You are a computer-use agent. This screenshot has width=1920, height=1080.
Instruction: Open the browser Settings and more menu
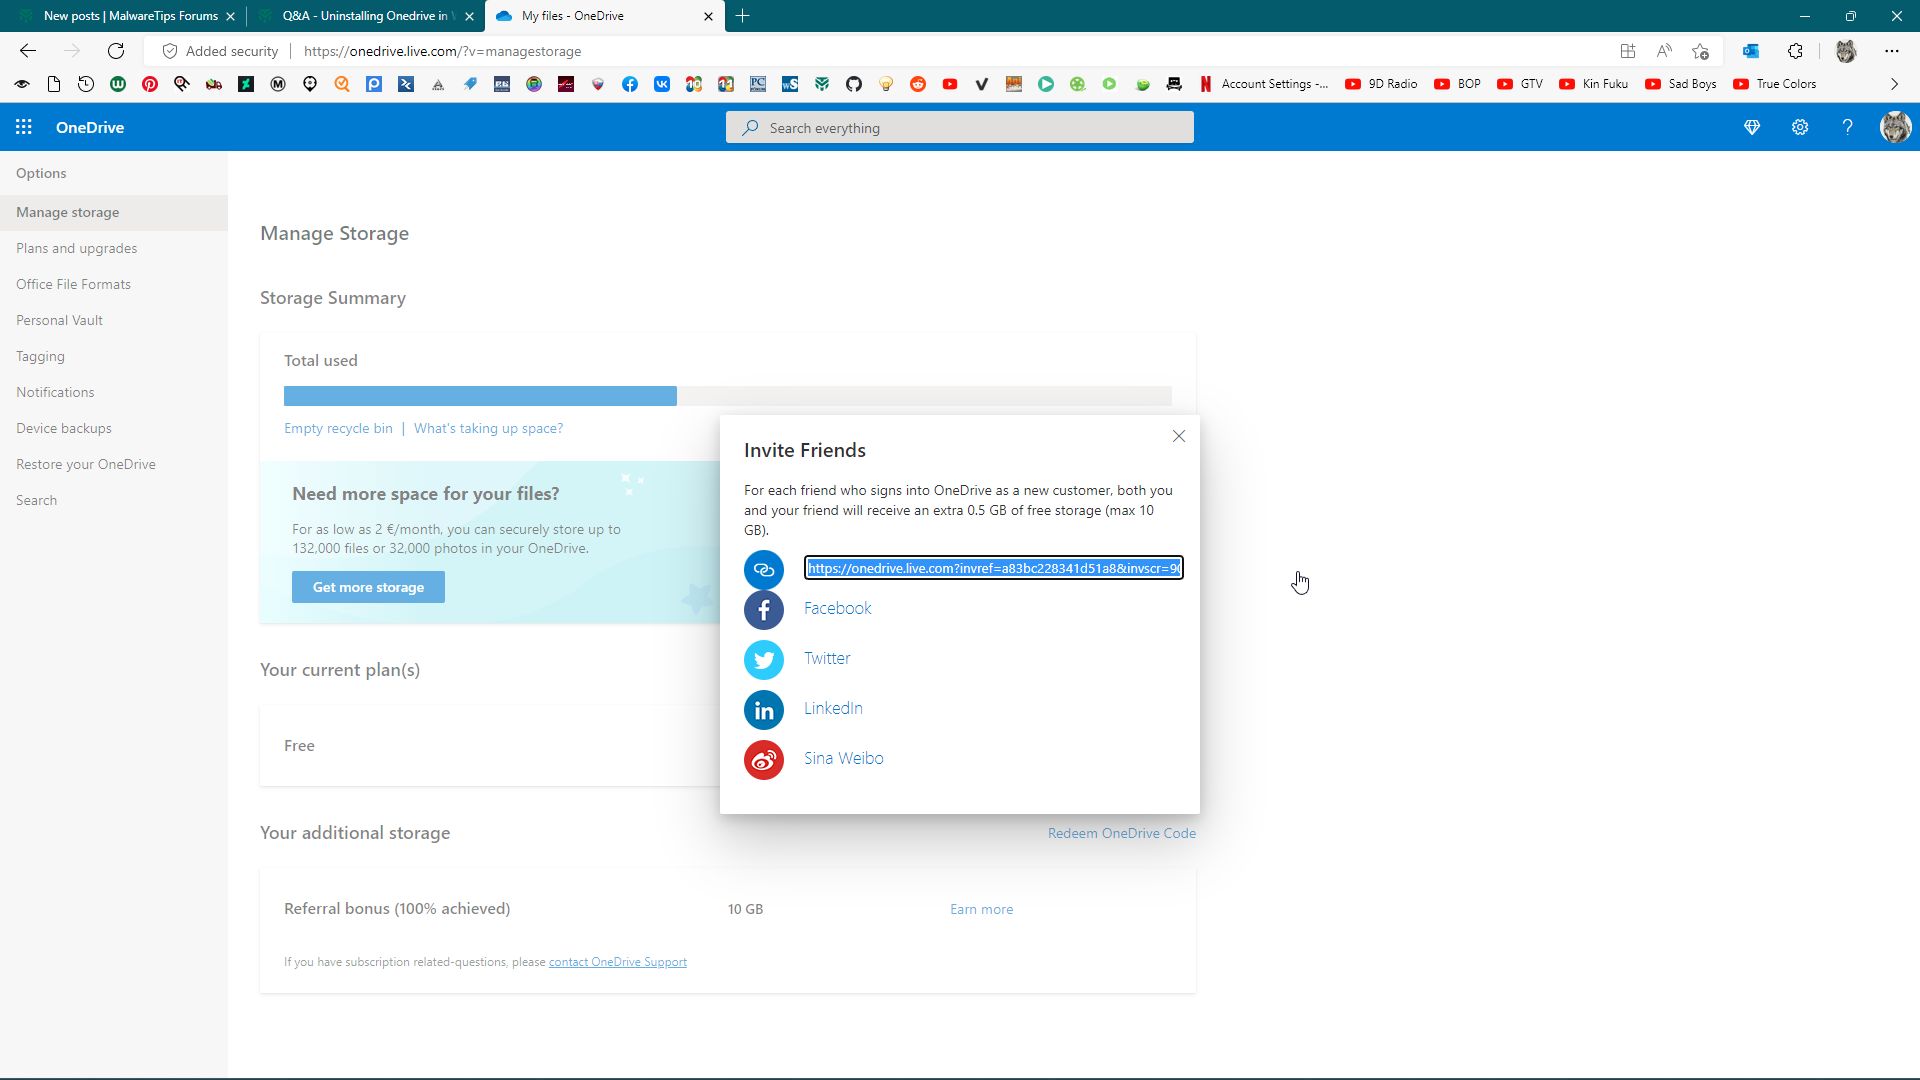point(1892,51)
